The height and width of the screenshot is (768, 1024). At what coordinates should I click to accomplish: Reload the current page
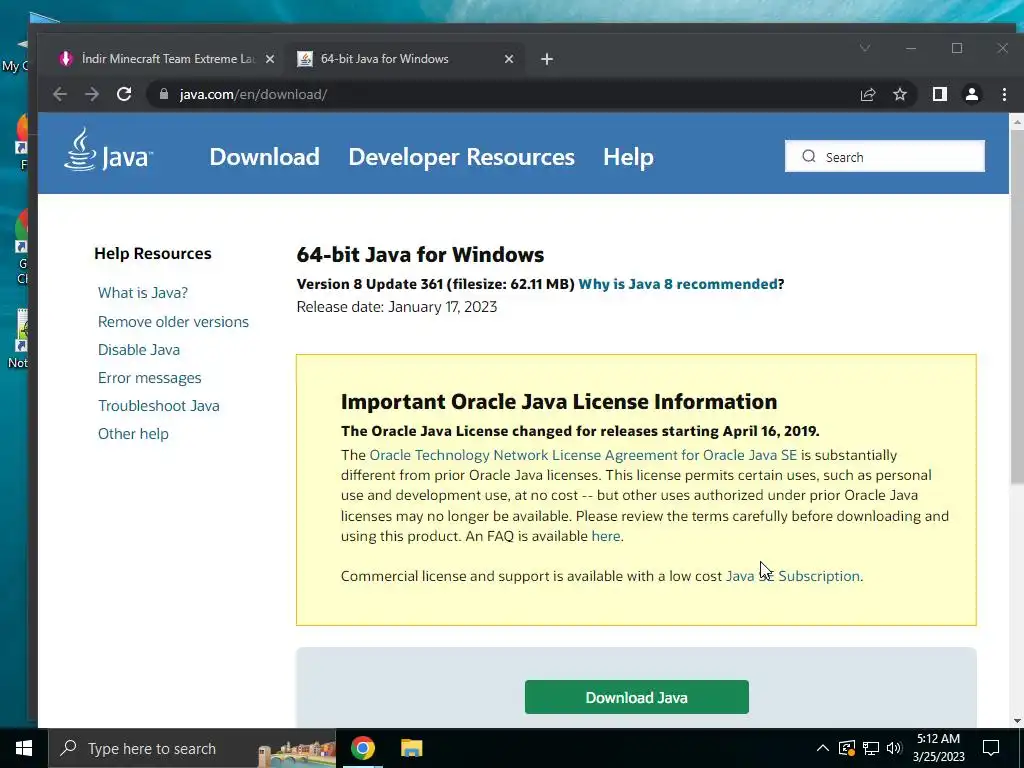[x=124, y=94]
